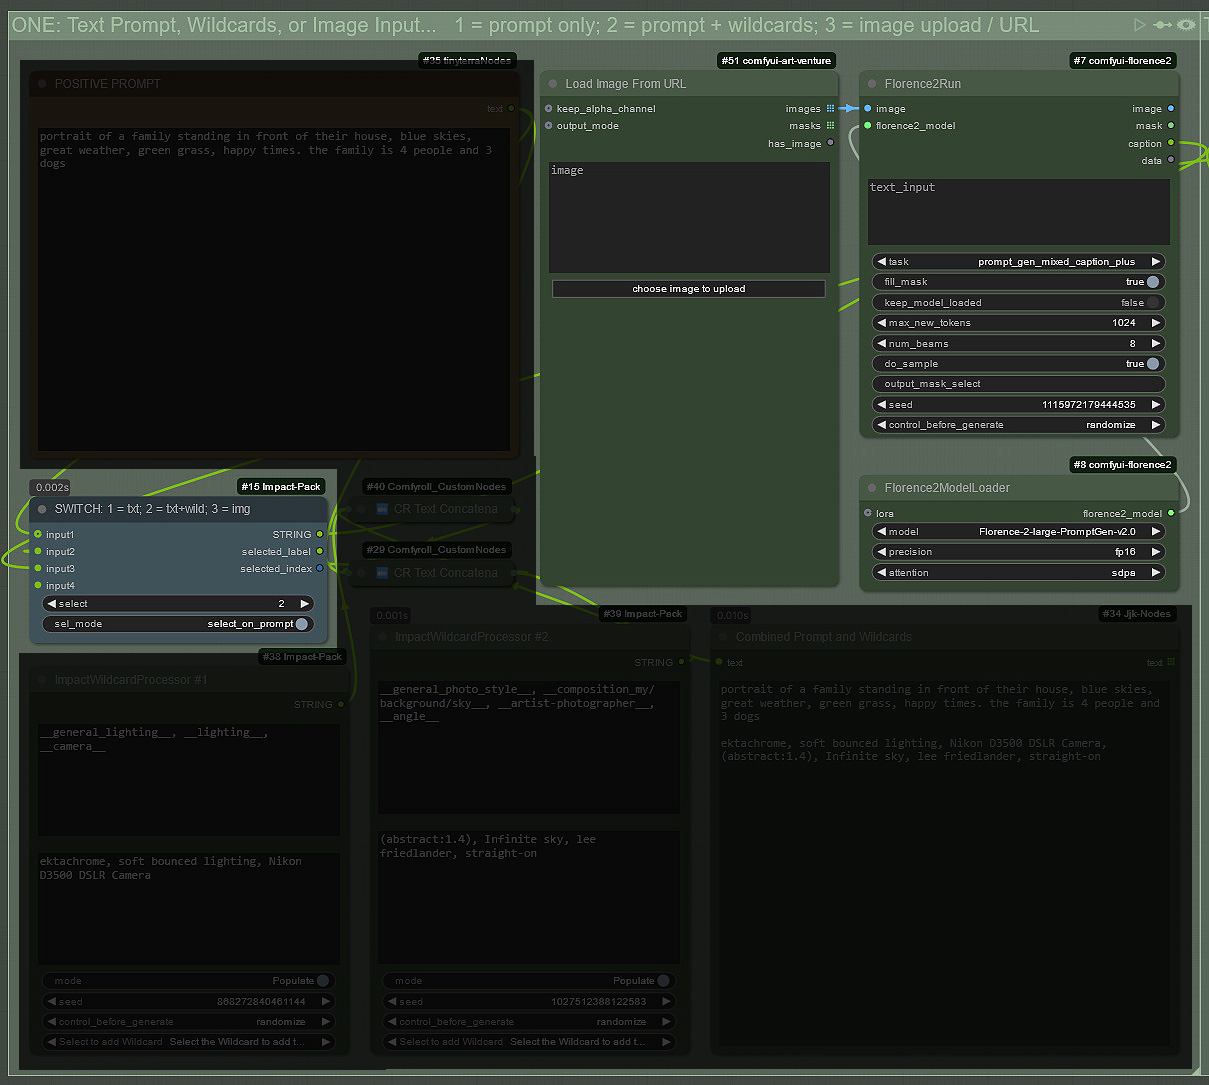
Task: Toggle keep_model_loaded in Florence2Run
Action: [1152, 303]
